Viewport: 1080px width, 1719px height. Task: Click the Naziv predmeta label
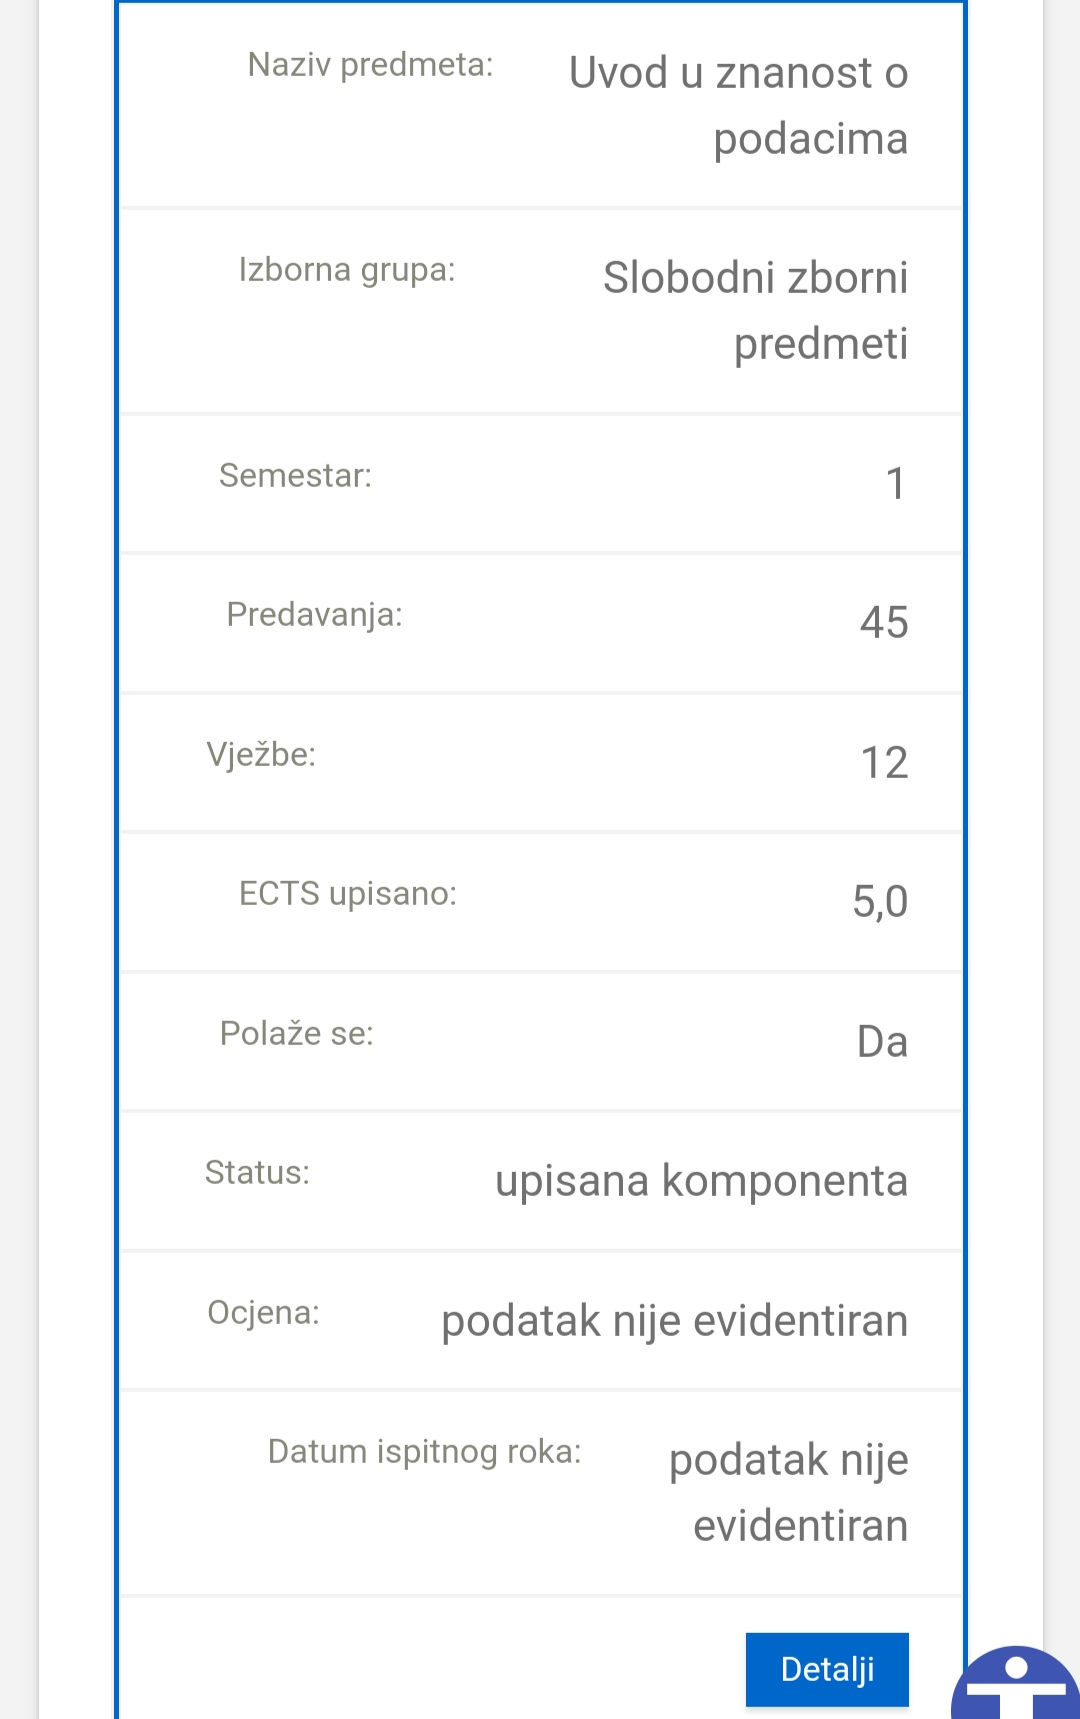point(370,65)
